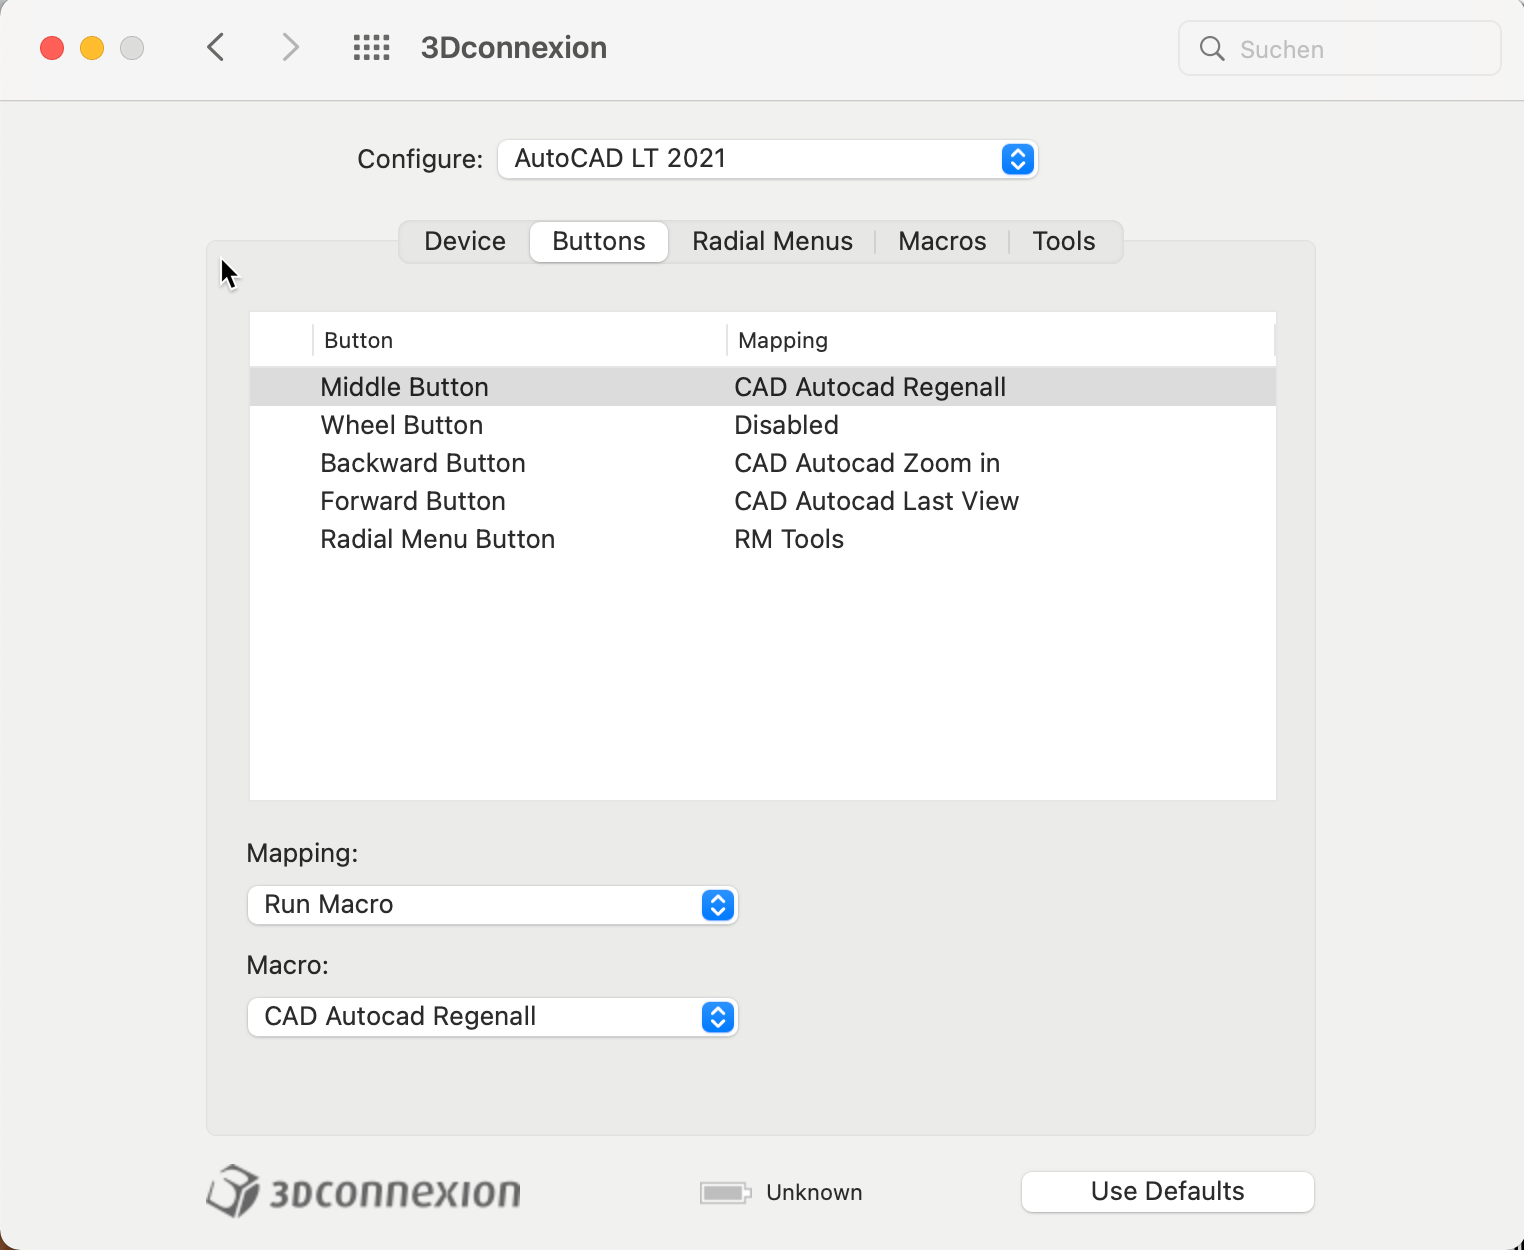1524x1250 pixels.
Task: Switch to the Macros tab
Action: (x=942, y=241)
